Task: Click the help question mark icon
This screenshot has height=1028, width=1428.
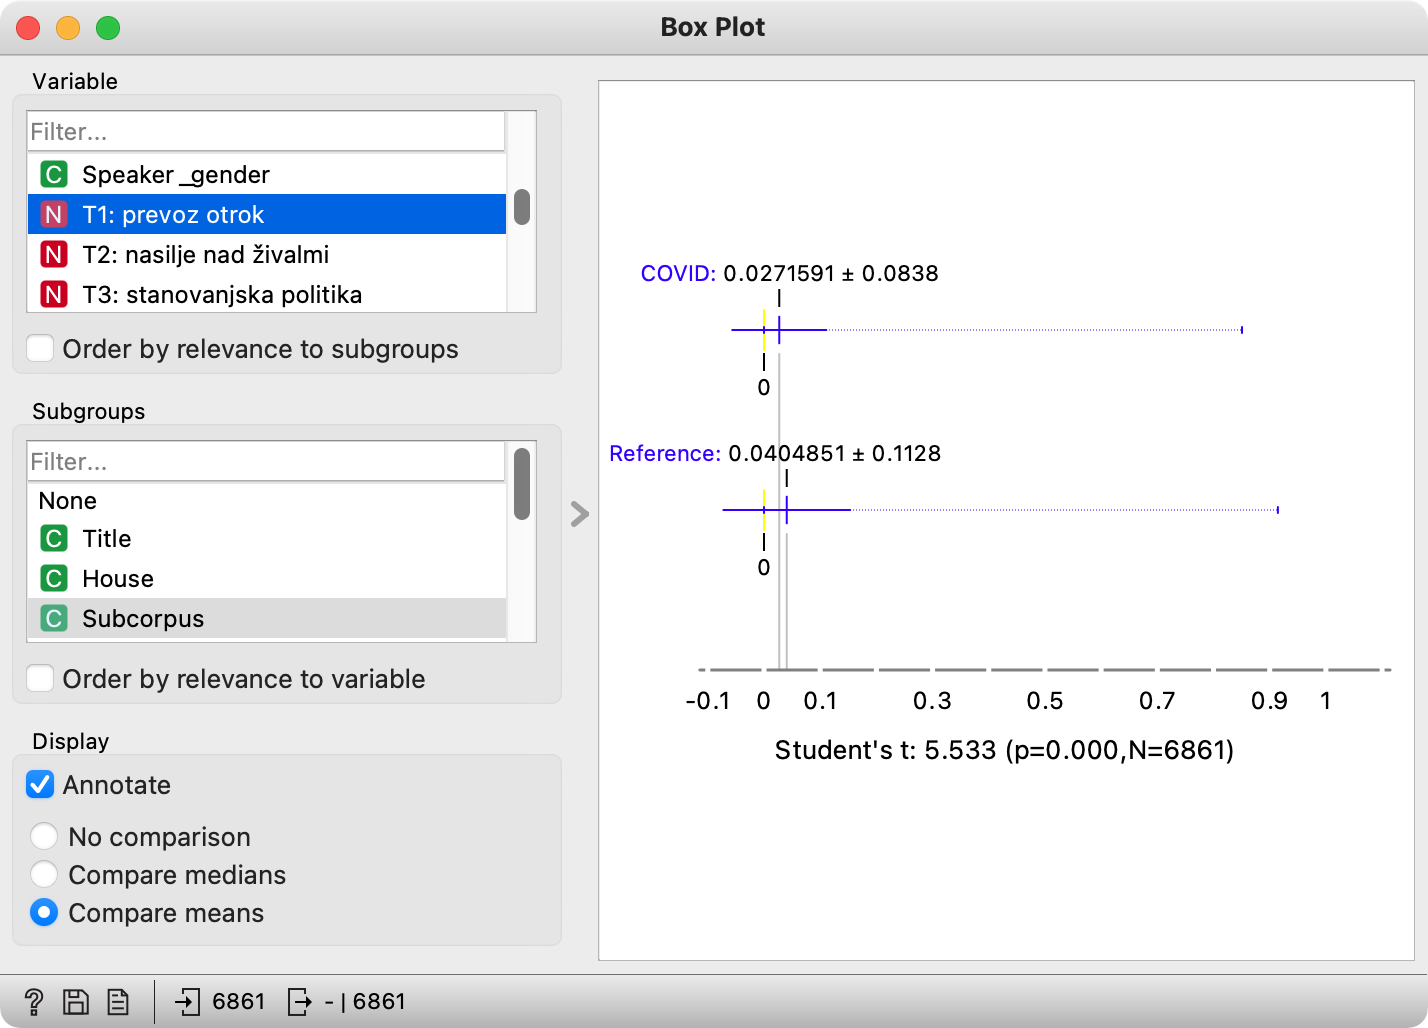Action: click(33, 1001)
